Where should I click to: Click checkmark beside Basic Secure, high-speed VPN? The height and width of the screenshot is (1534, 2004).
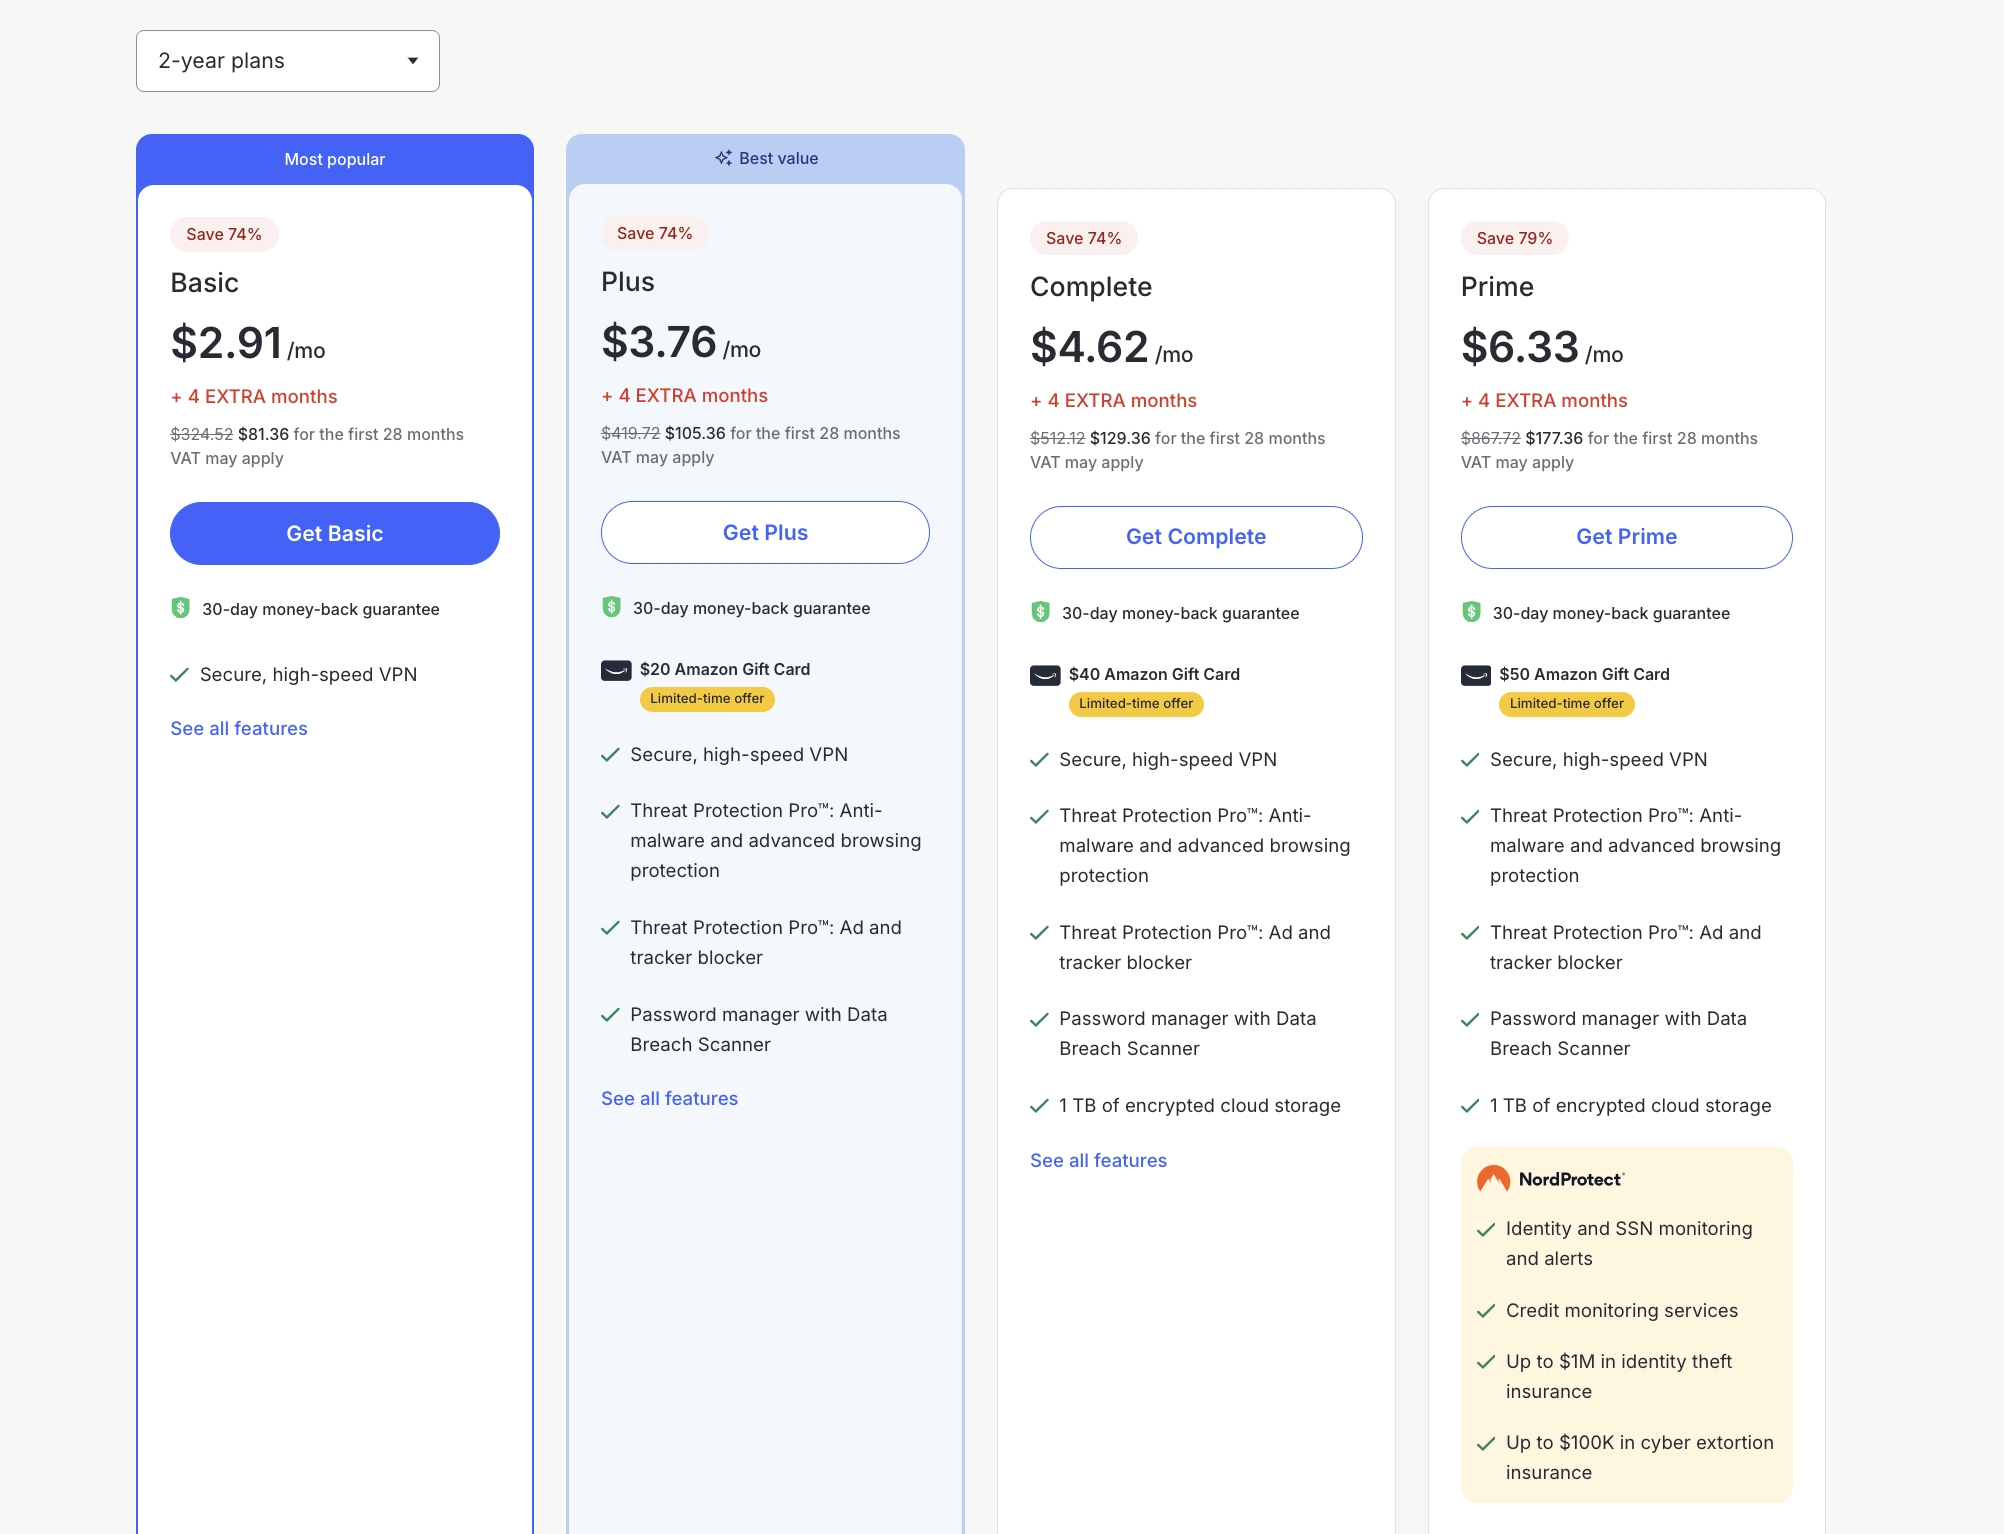pyautogui.click(x=179, y=675)
